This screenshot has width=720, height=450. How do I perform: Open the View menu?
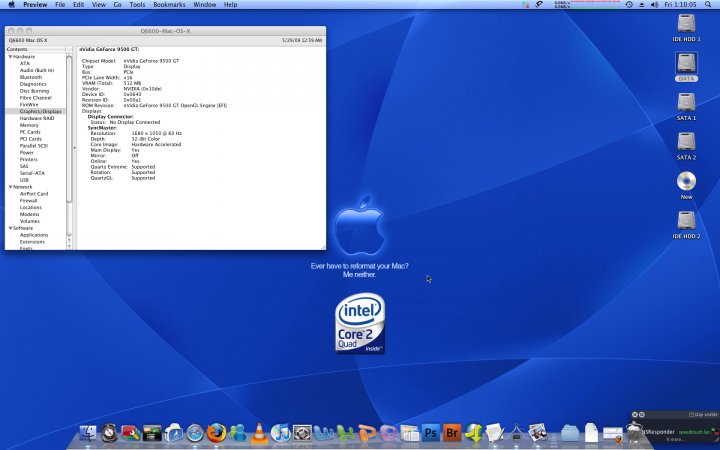point(99,5)
